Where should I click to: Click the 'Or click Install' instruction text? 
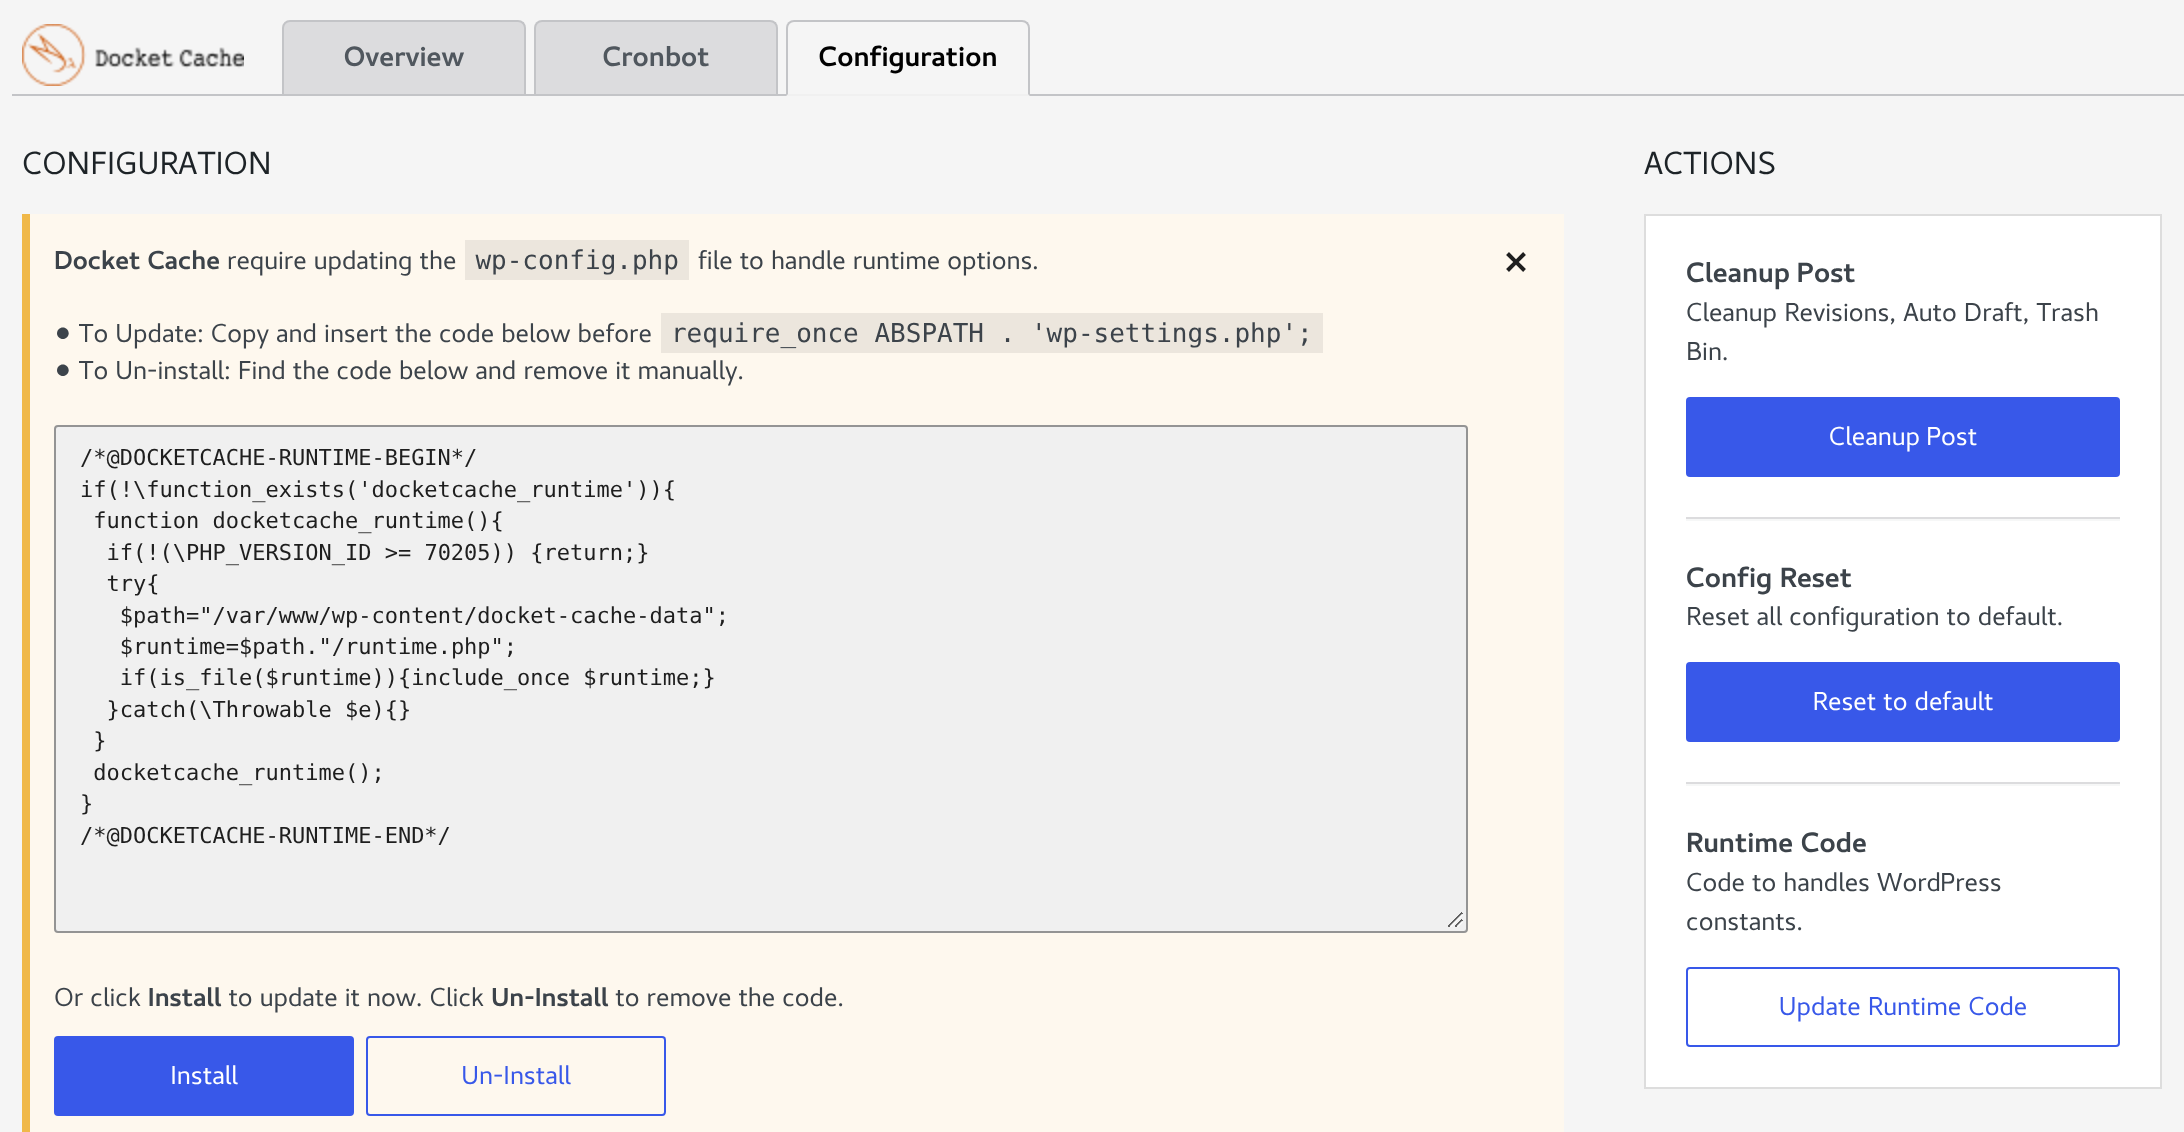tap(449, 998)
